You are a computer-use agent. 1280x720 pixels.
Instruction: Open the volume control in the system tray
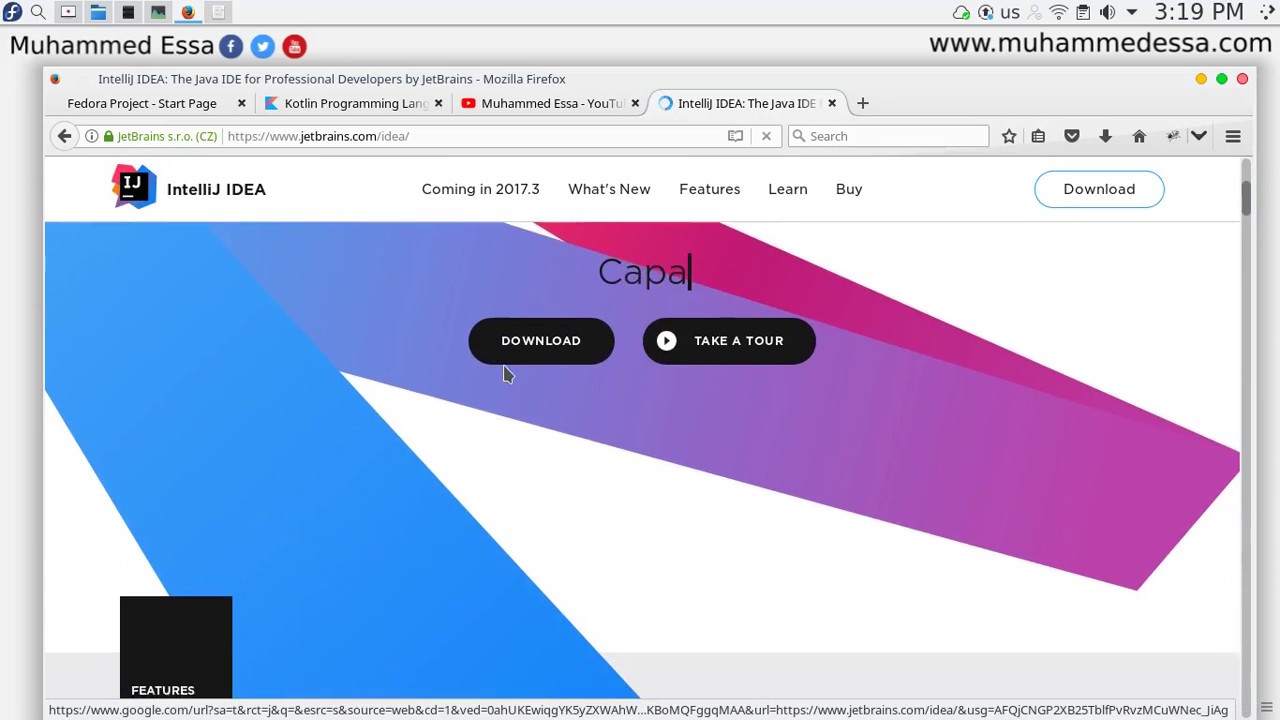click(x=1107, y=12)
